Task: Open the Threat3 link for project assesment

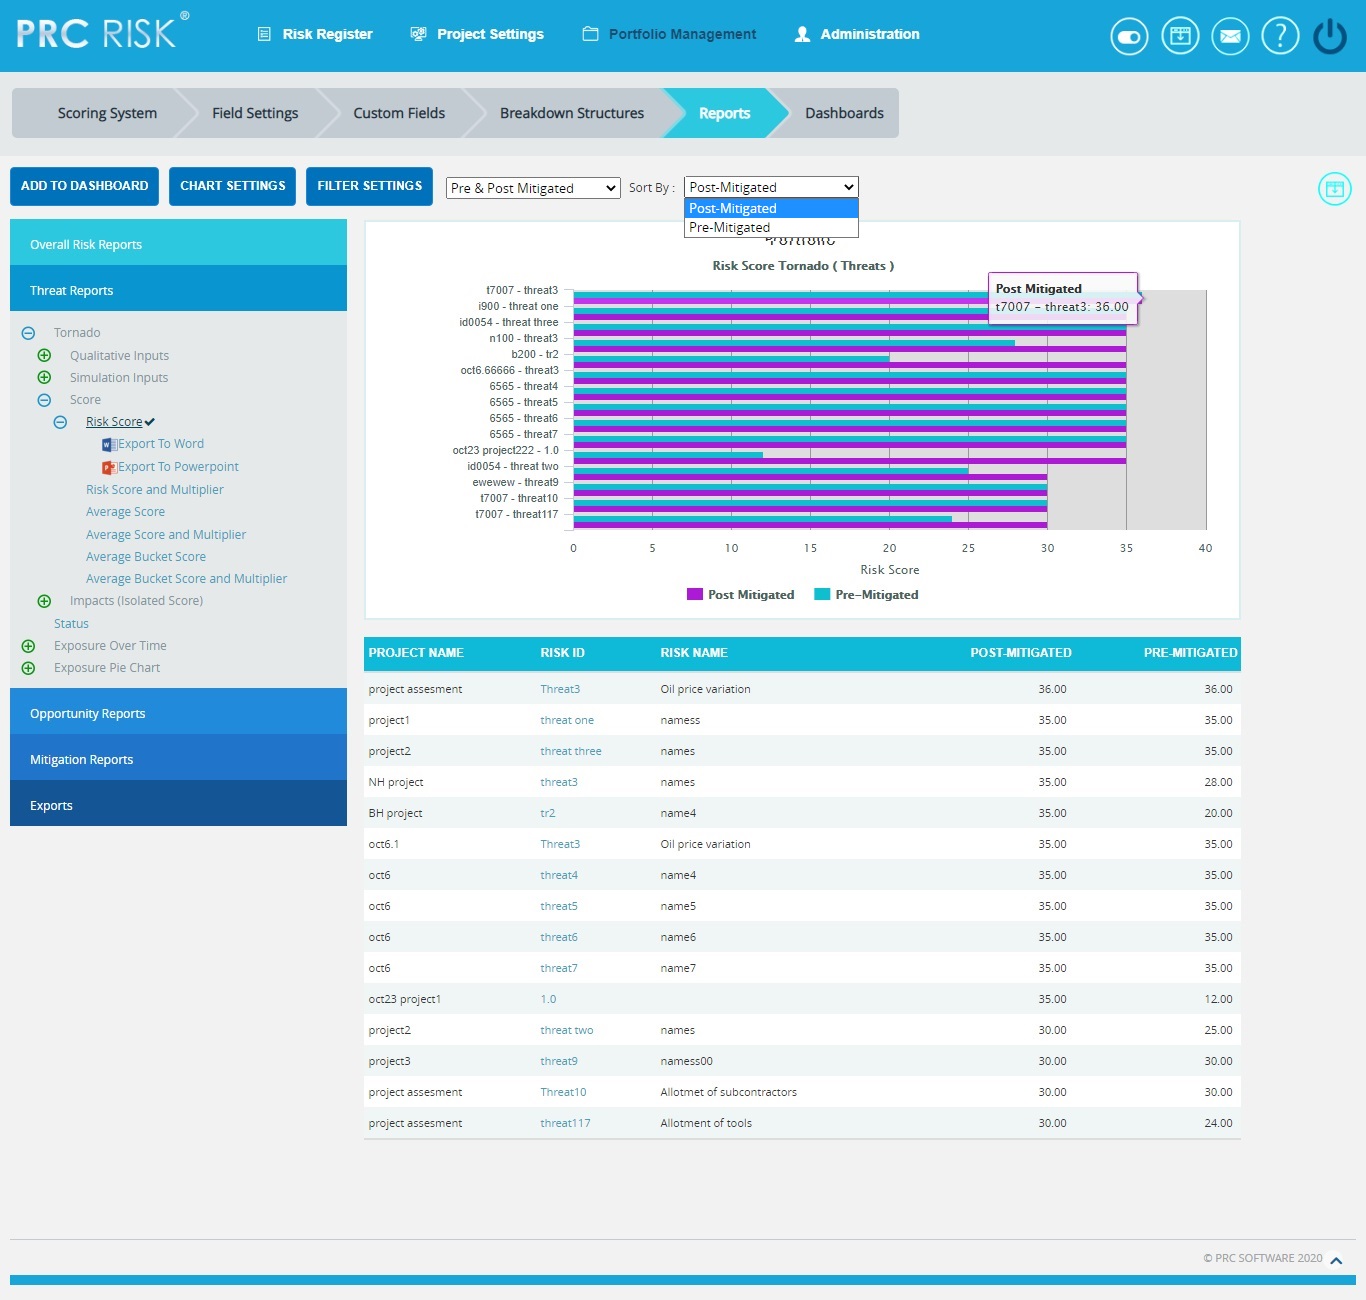Action: coord(559,689)
